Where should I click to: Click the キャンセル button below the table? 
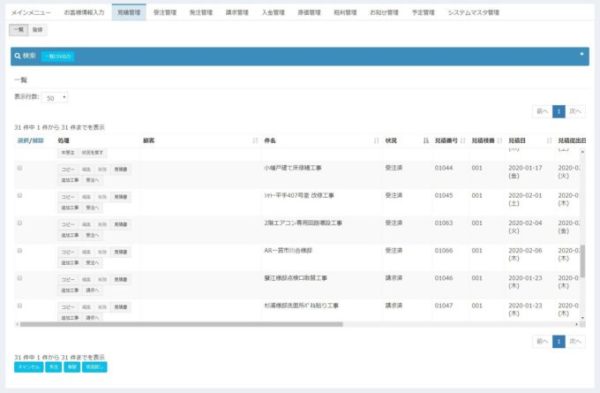[29, 367]
